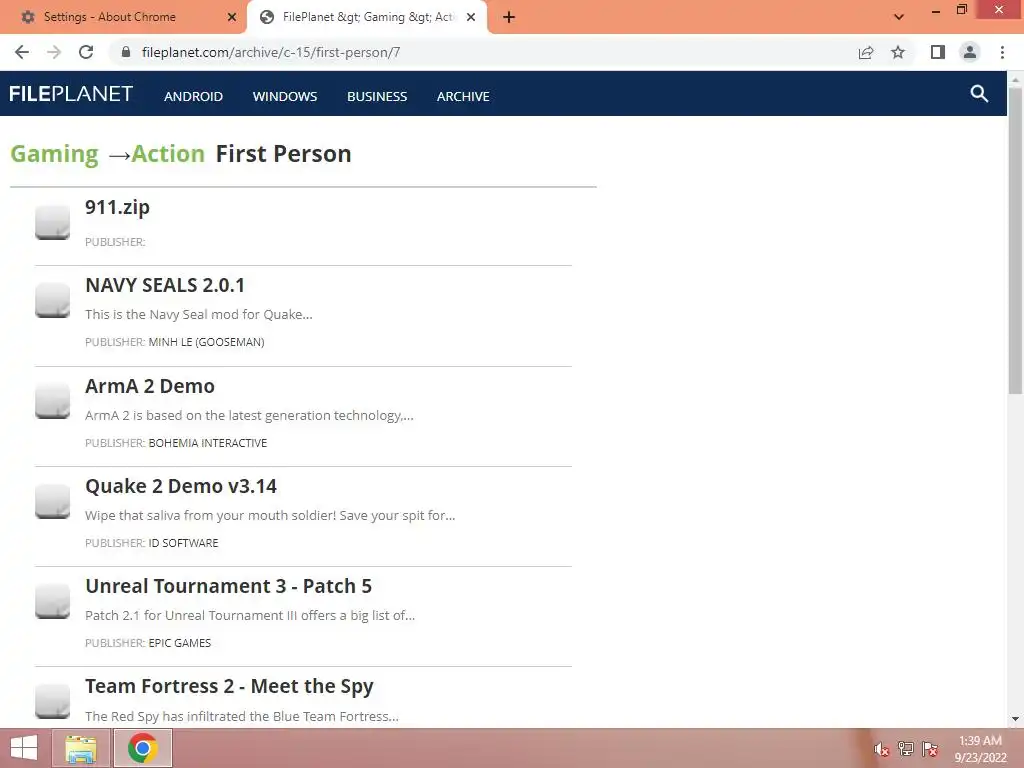
Task: Open FilePlanet site search magnifier
Action: pos(979,93)
